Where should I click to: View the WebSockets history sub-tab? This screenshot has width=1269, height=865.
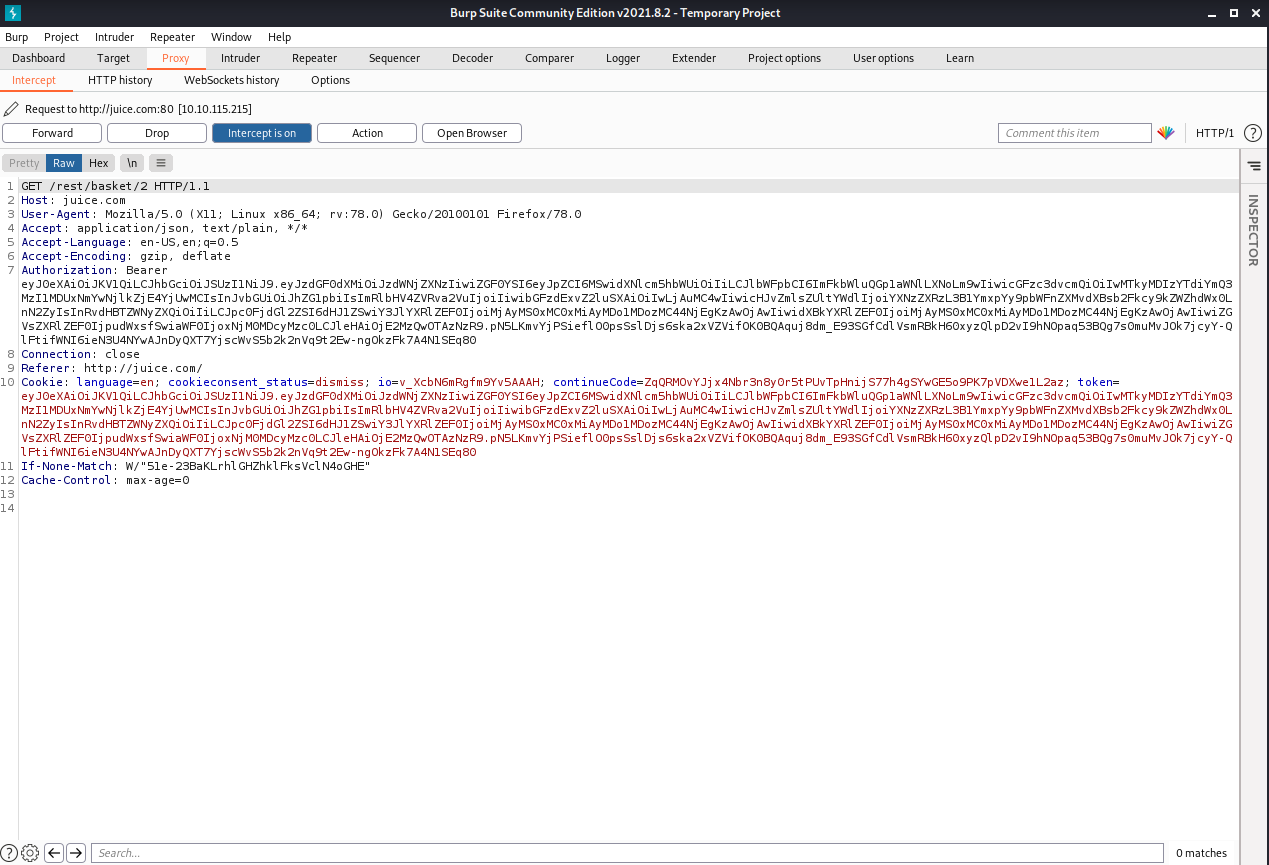point(232,80)
